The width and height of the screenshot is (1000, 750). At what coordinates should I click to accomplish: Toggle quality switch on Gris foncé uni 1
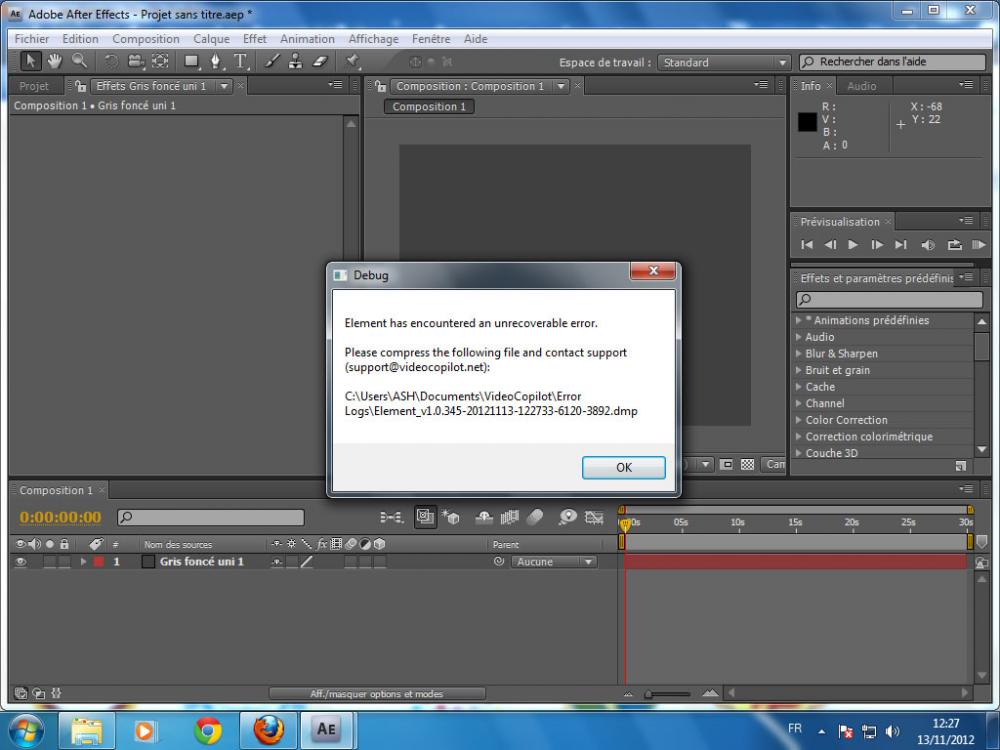tap(307, 562)
